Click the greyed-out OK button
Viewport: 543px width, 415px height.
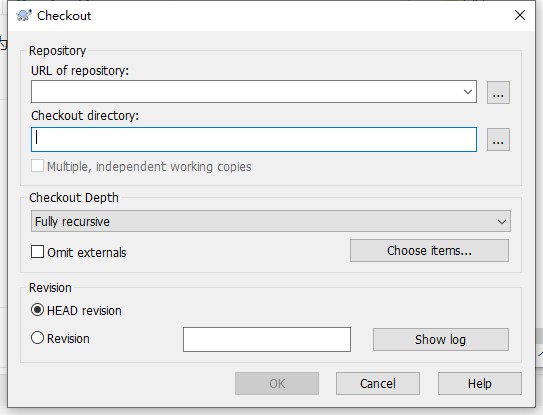[x=277, y=383]
